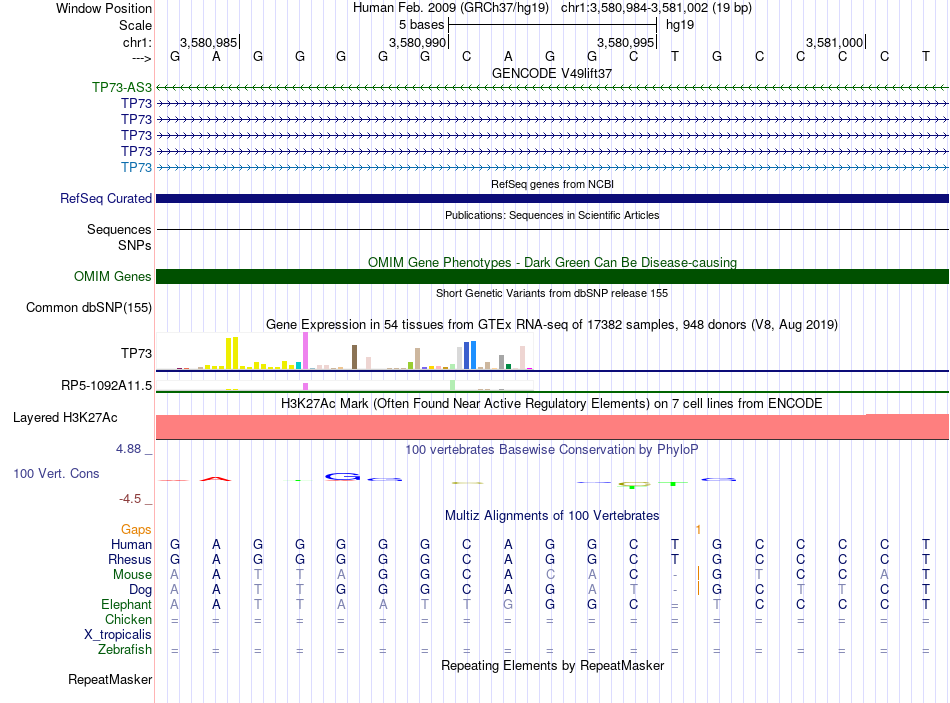Click the Common dbSNP(155) track label
950x703 pixels.
point(89,307)
